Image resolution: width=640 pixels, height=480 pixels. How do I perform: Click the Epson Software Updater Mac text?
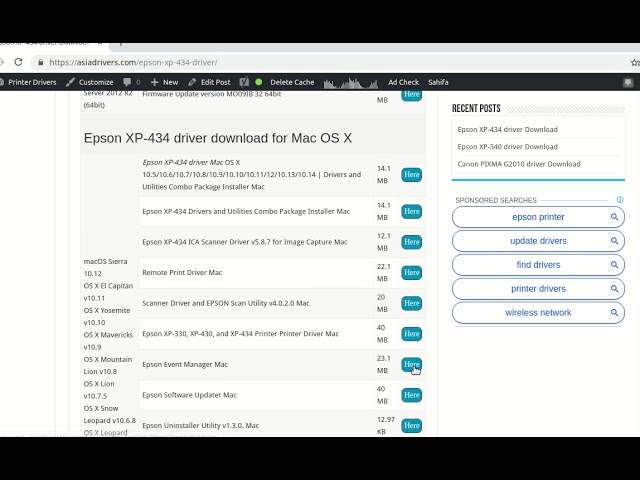189,395
